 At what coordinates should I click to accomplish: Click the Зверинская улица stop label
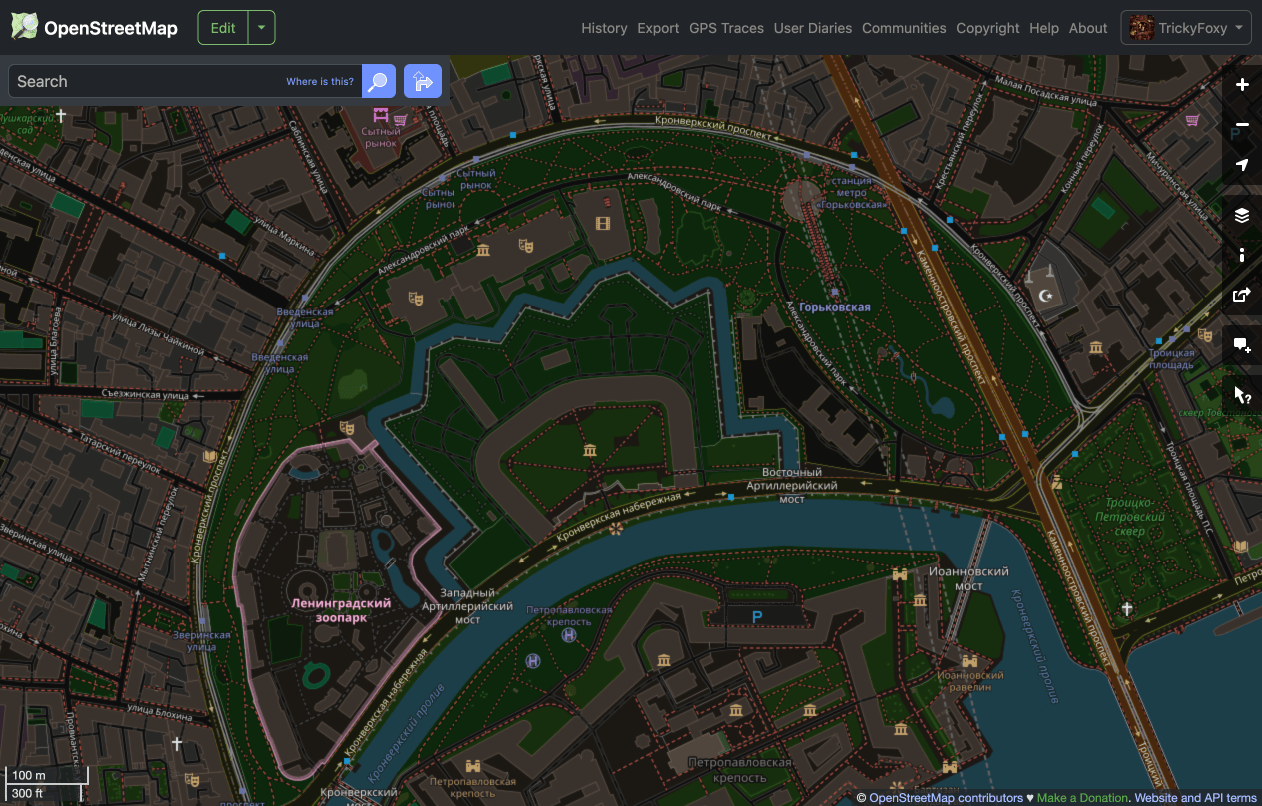click(x=201, y=640)
